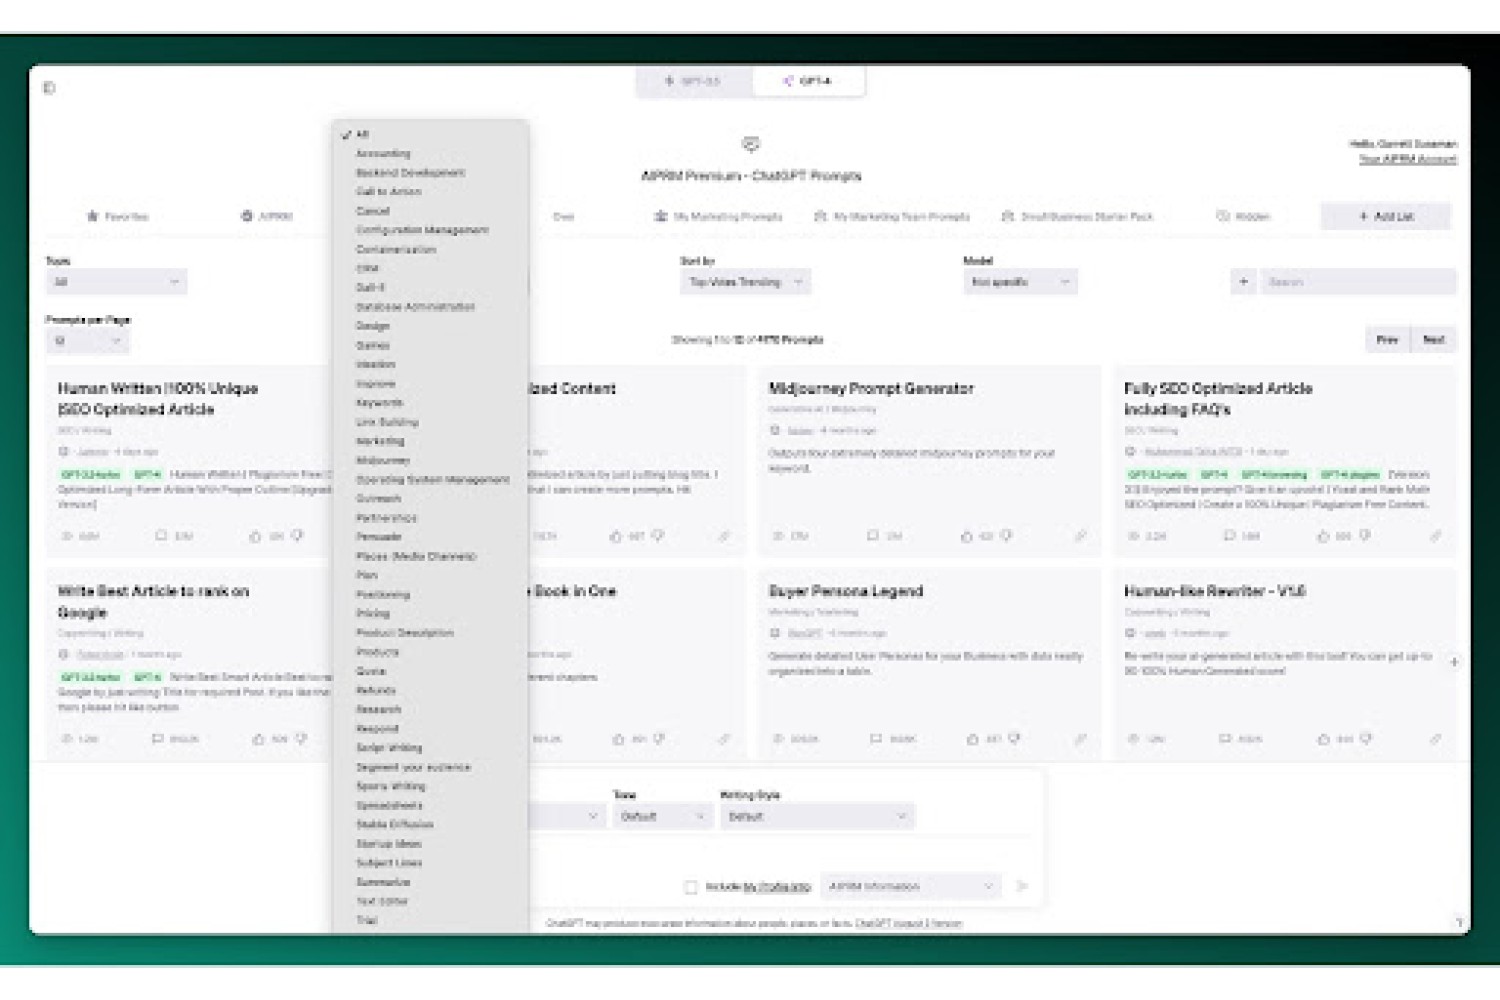Click the plus icon beside the Search field
The width and height of the screenshot is (1500, 1000).
tap(1243, 282)
